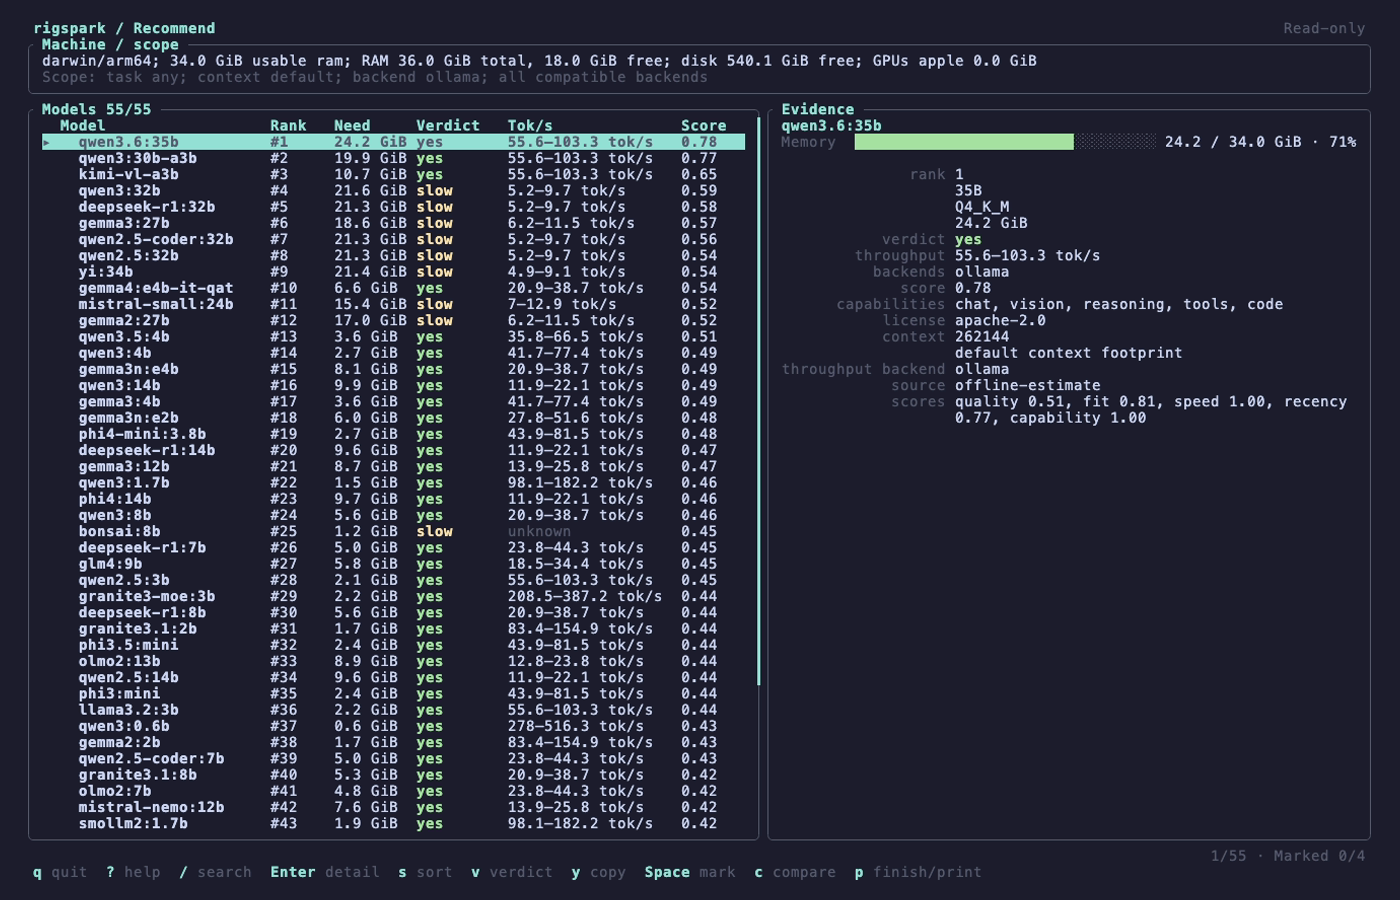Click the Need column header
The image size is (1400, 900).
352,126
